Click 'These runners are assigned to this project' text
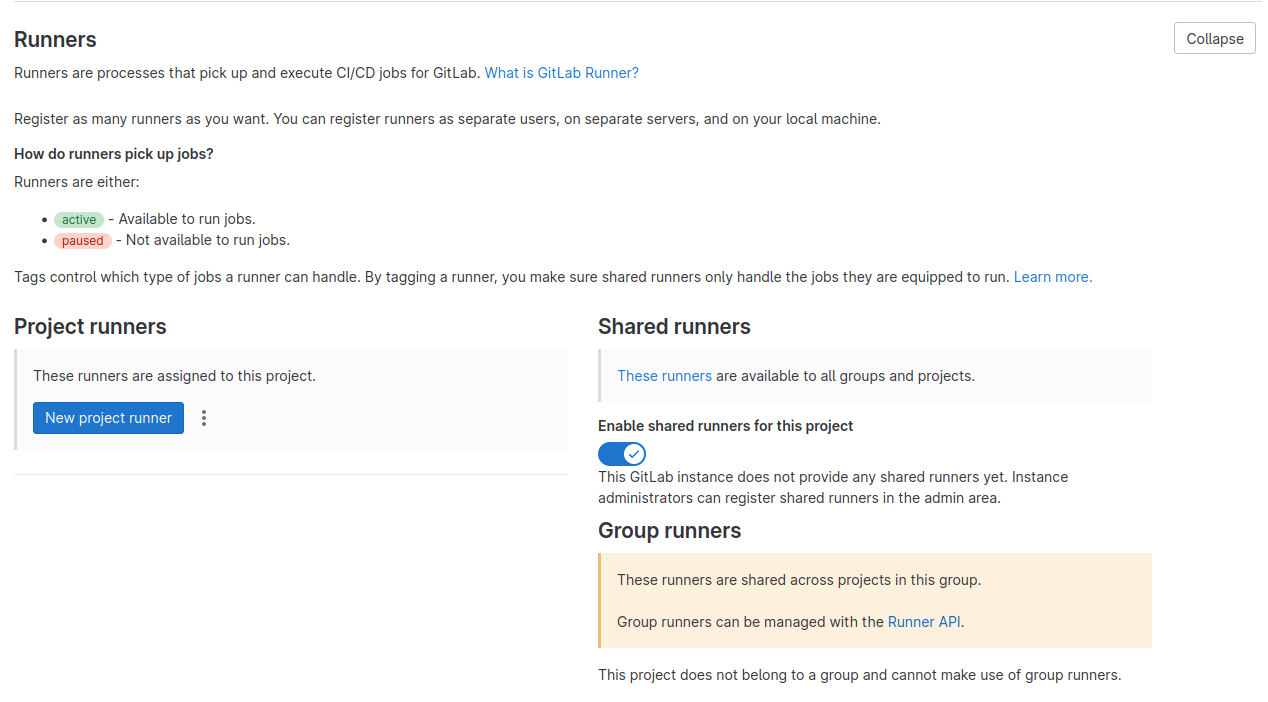 (x=174, y=376)
